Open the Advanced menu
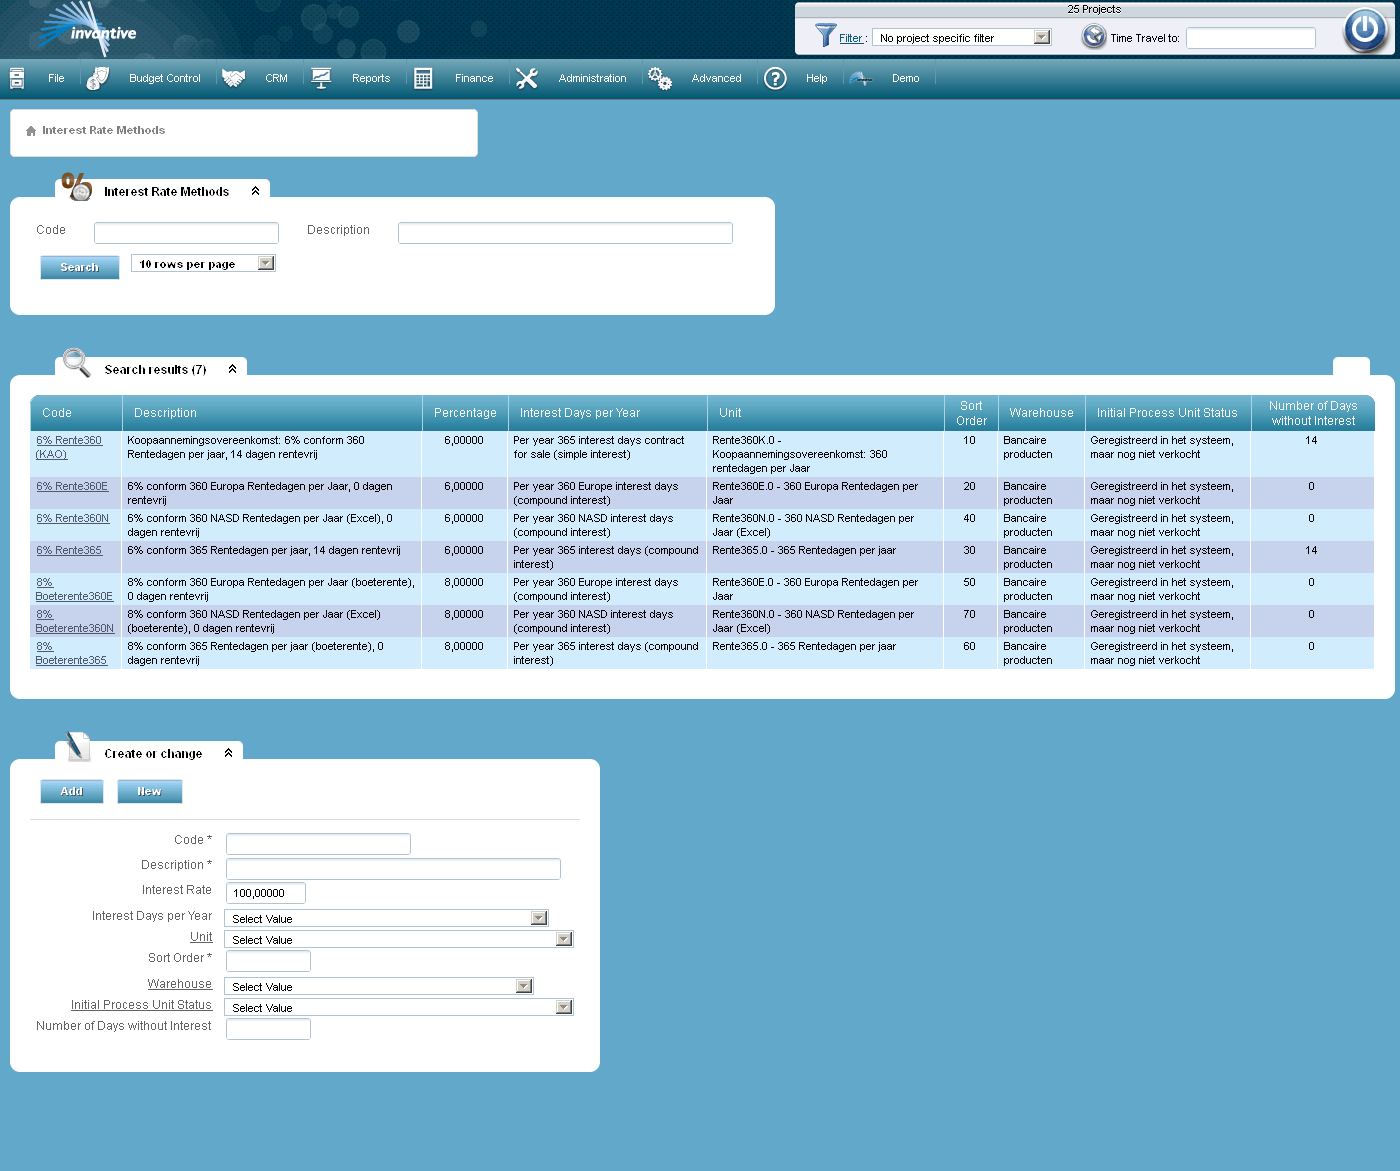 [717, 78]
